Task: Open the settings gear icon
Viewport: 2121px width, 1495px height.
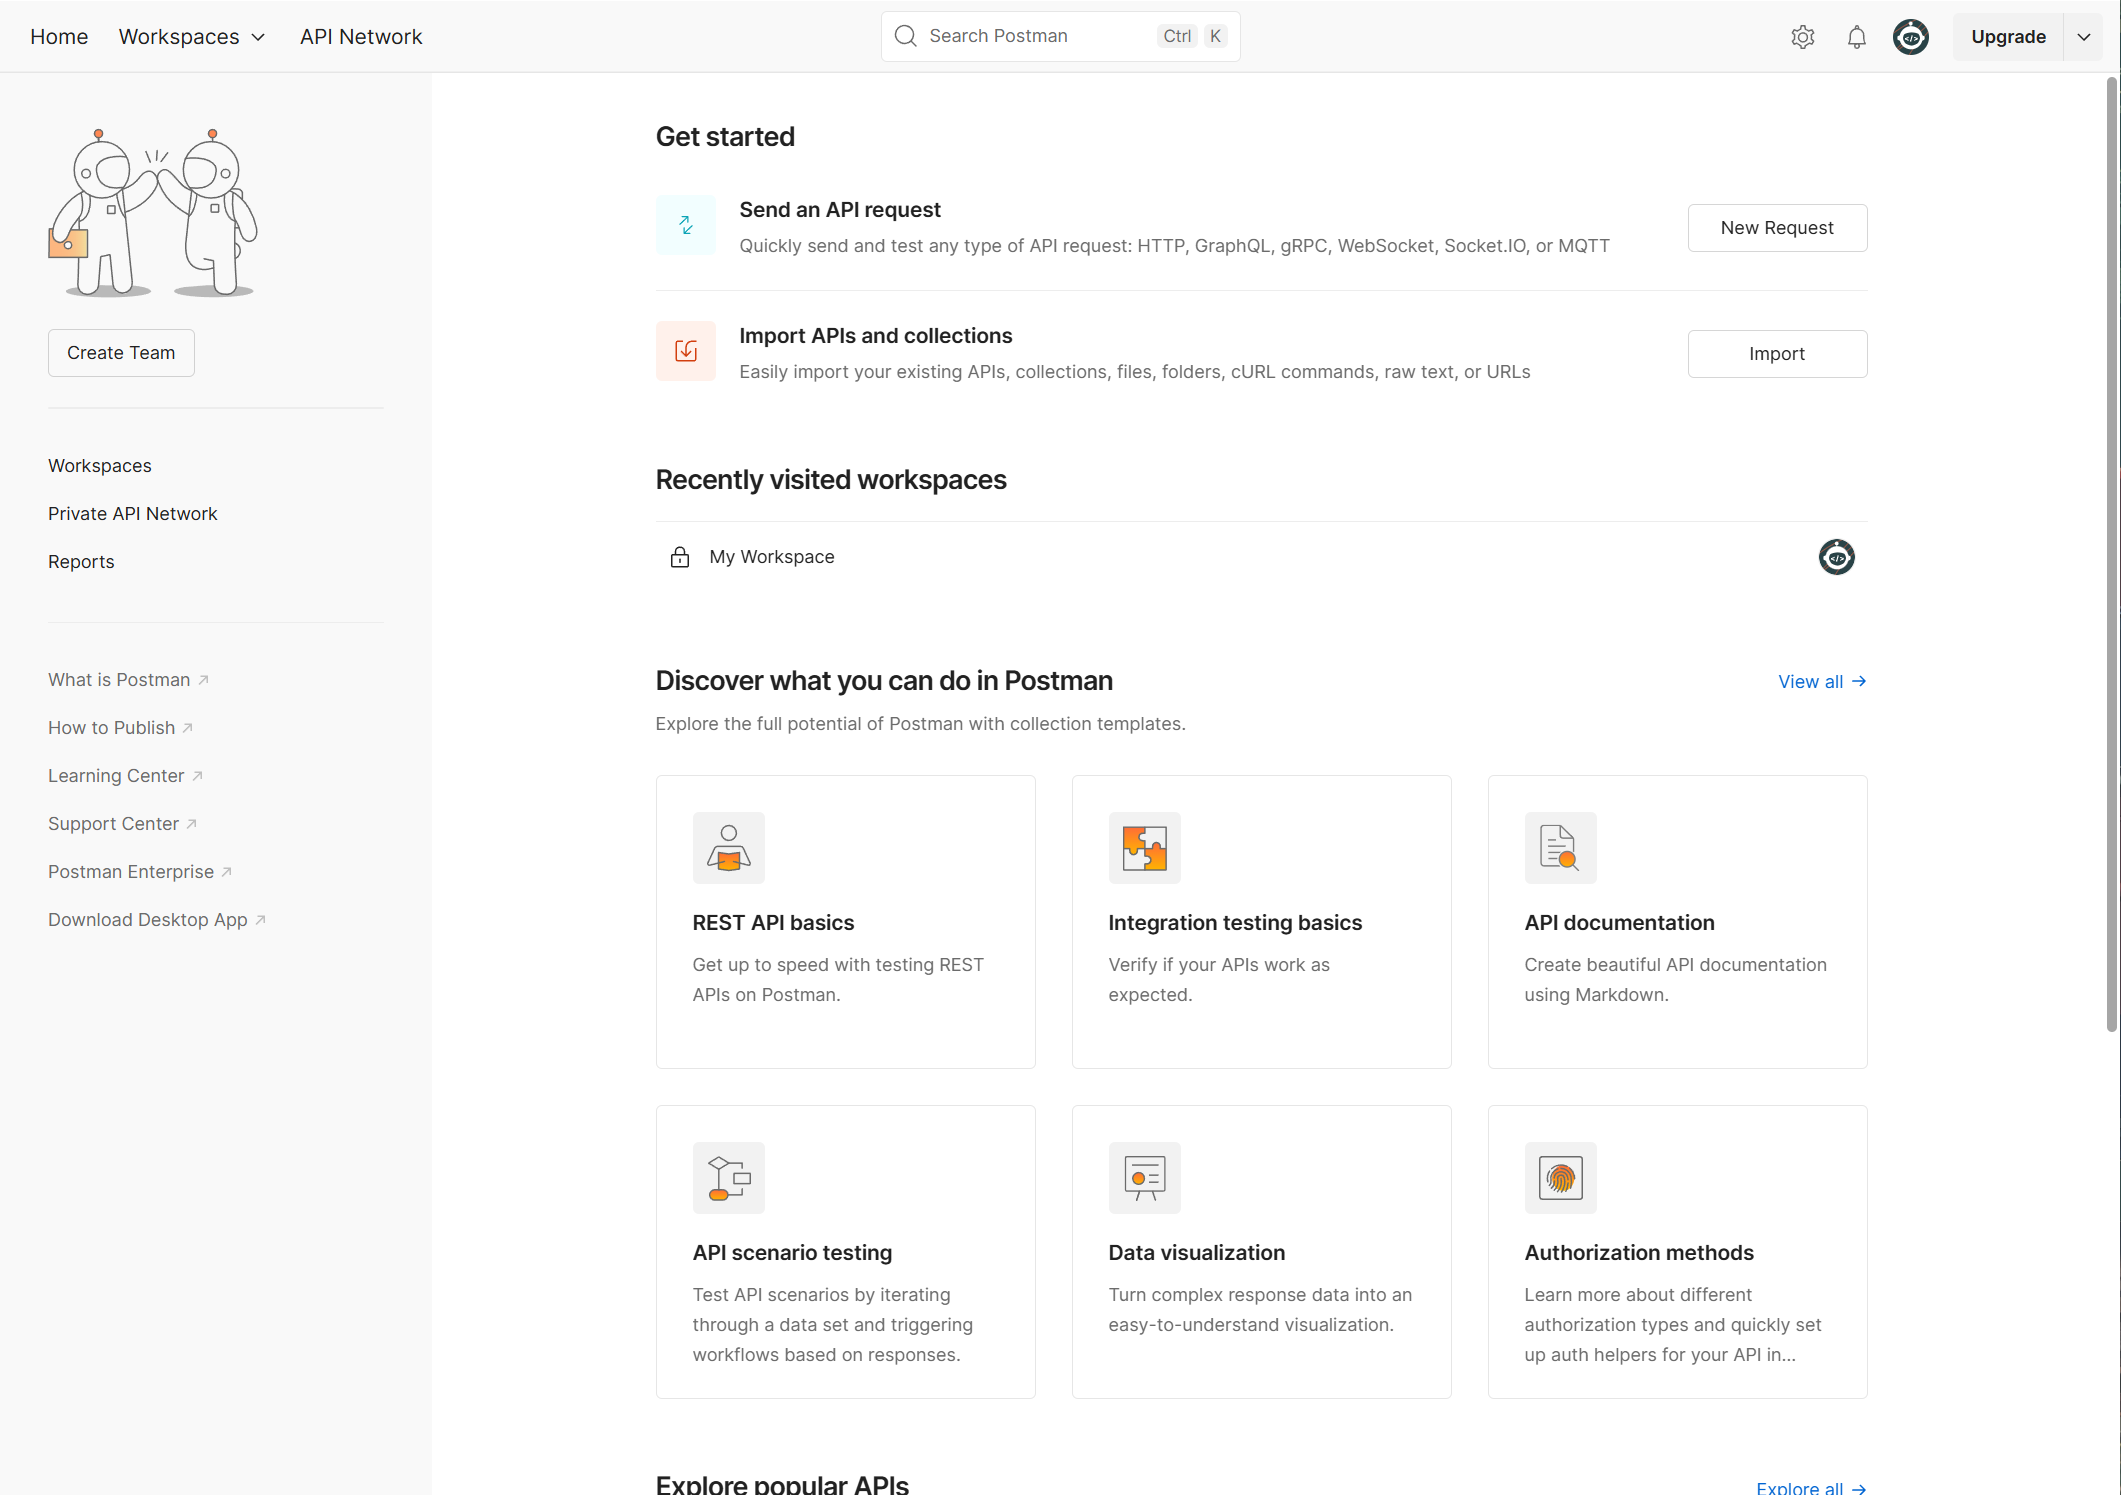Action: click(1802, 37)
